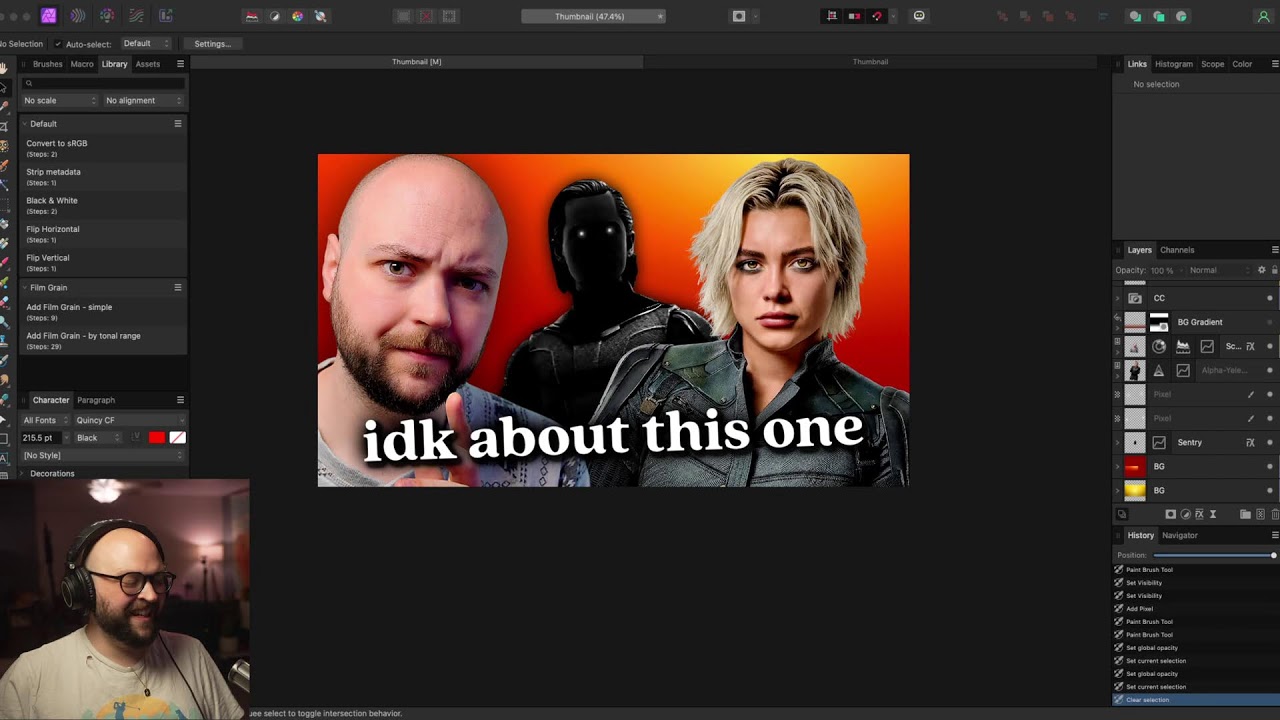Switch to the Histogram tab

(1174, 64)
